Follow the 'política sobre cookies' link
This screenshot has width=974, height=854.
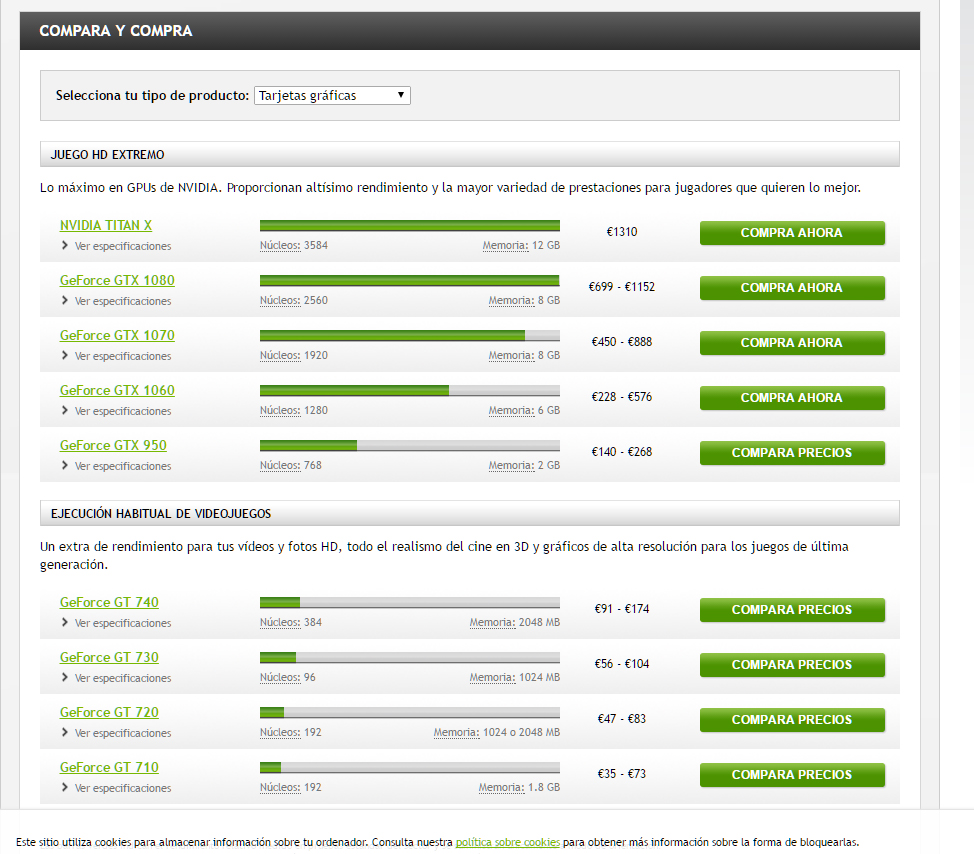click(507, 842)
